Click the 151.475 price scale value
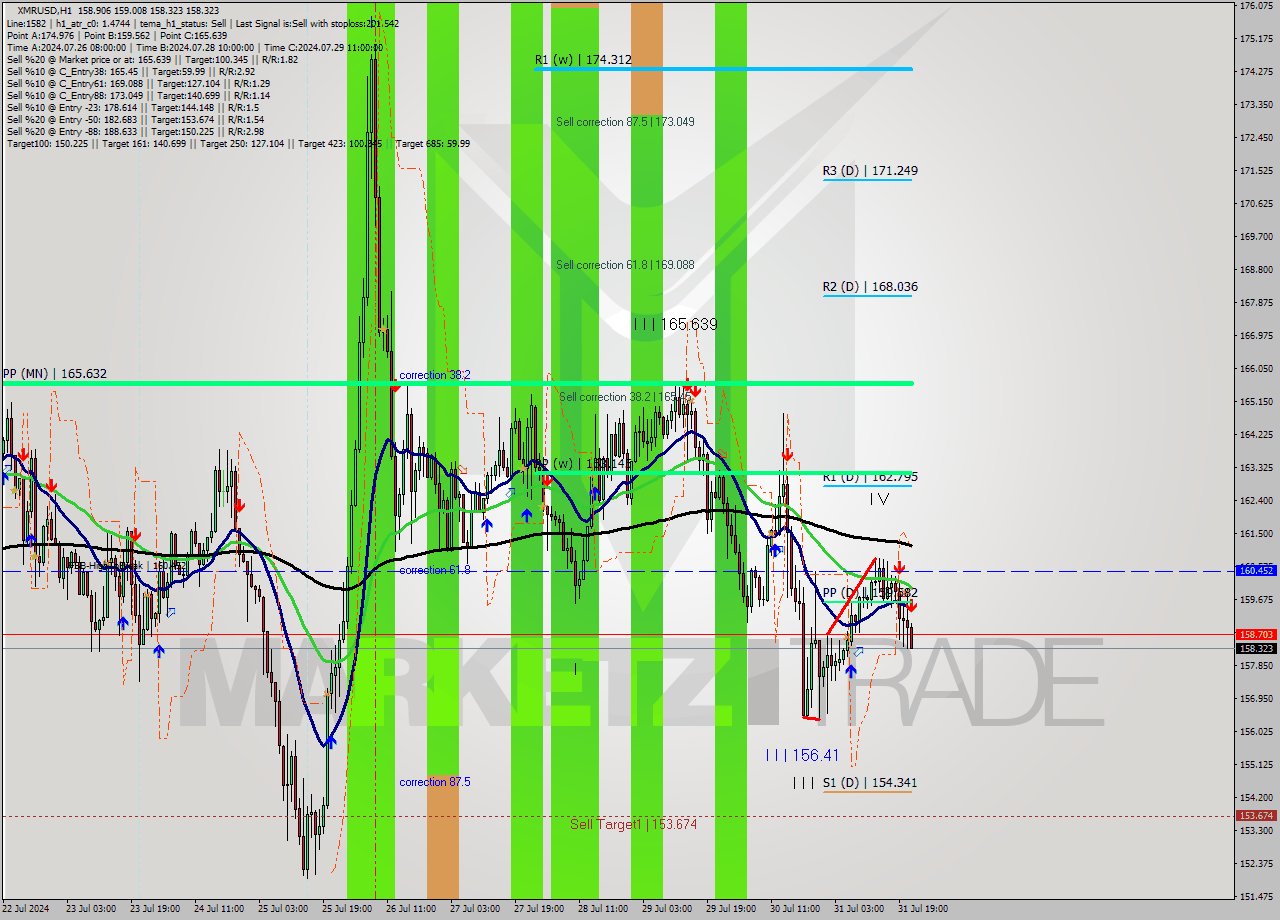 (x=1256, y=896)
